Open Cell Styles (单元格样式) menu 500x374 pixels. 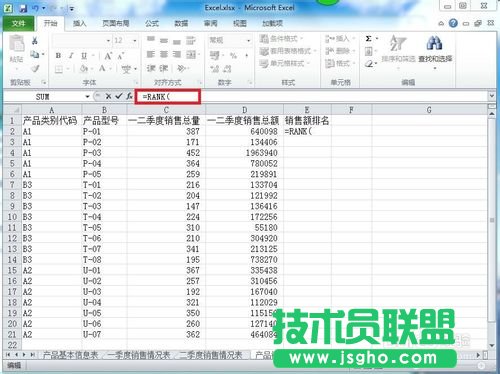[x=284, y=63]
